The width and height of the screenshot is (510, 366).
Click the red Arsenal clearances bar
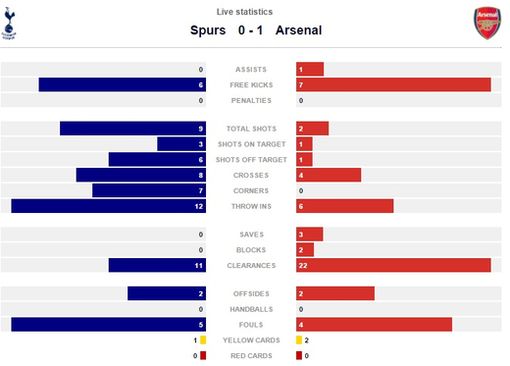tap(393, 265)
